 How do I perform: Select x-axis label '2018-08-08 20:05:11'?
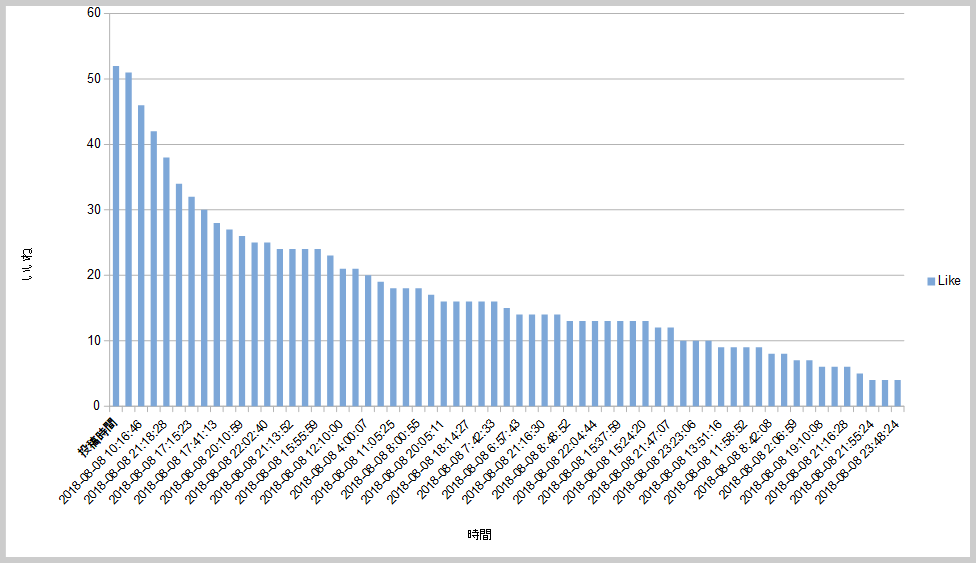pos(403,461)
